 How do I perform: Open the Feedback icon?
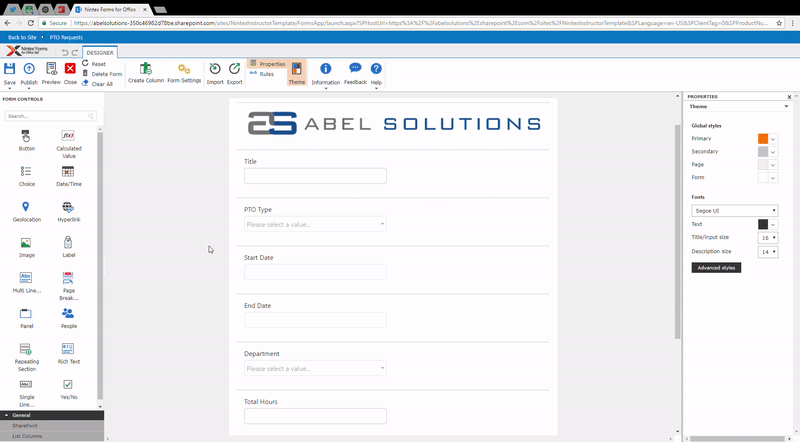[x=355, y=68]
